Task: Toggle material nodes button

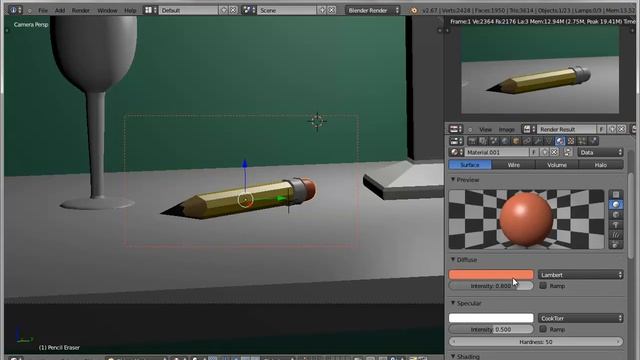Action: (568, 152)
